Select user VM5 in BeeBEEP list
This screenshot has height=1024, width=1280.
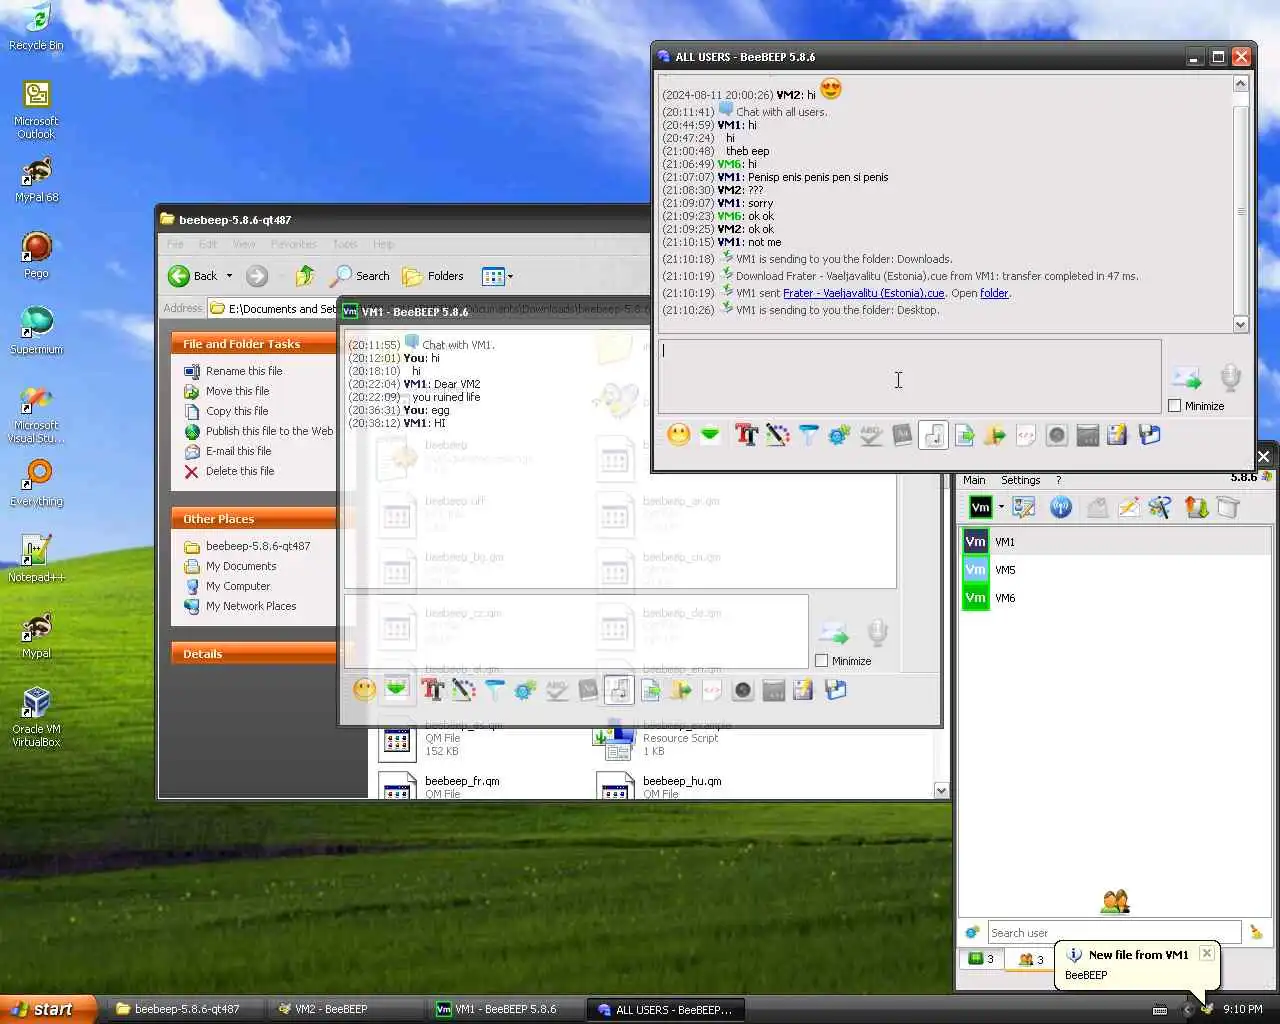[1115, 570]
